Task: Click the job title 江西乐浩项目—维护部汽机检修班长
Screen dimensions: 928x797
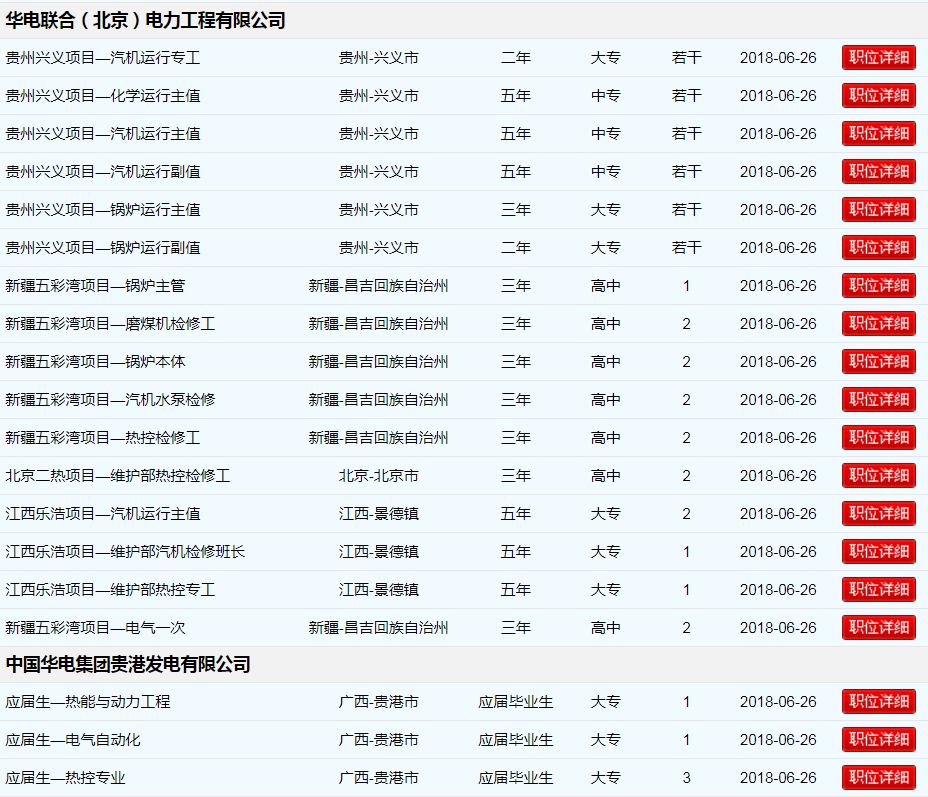Action: click(125, 551)
